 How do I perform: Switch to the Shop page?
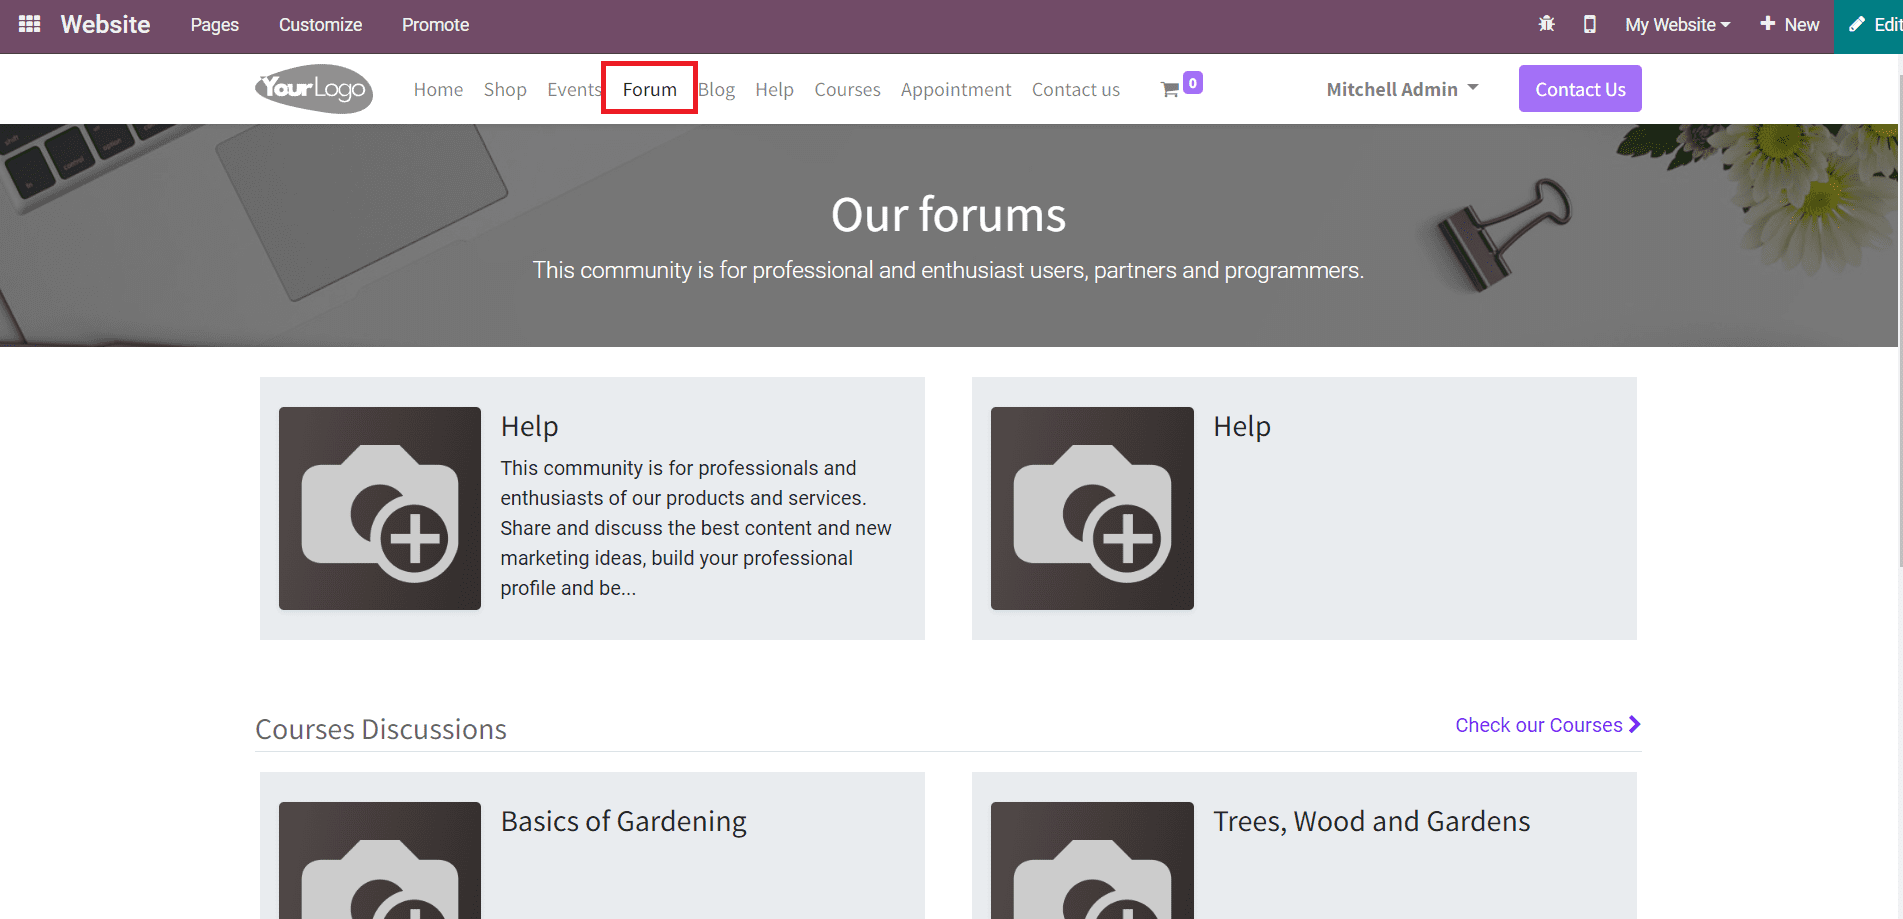(505, 88)
